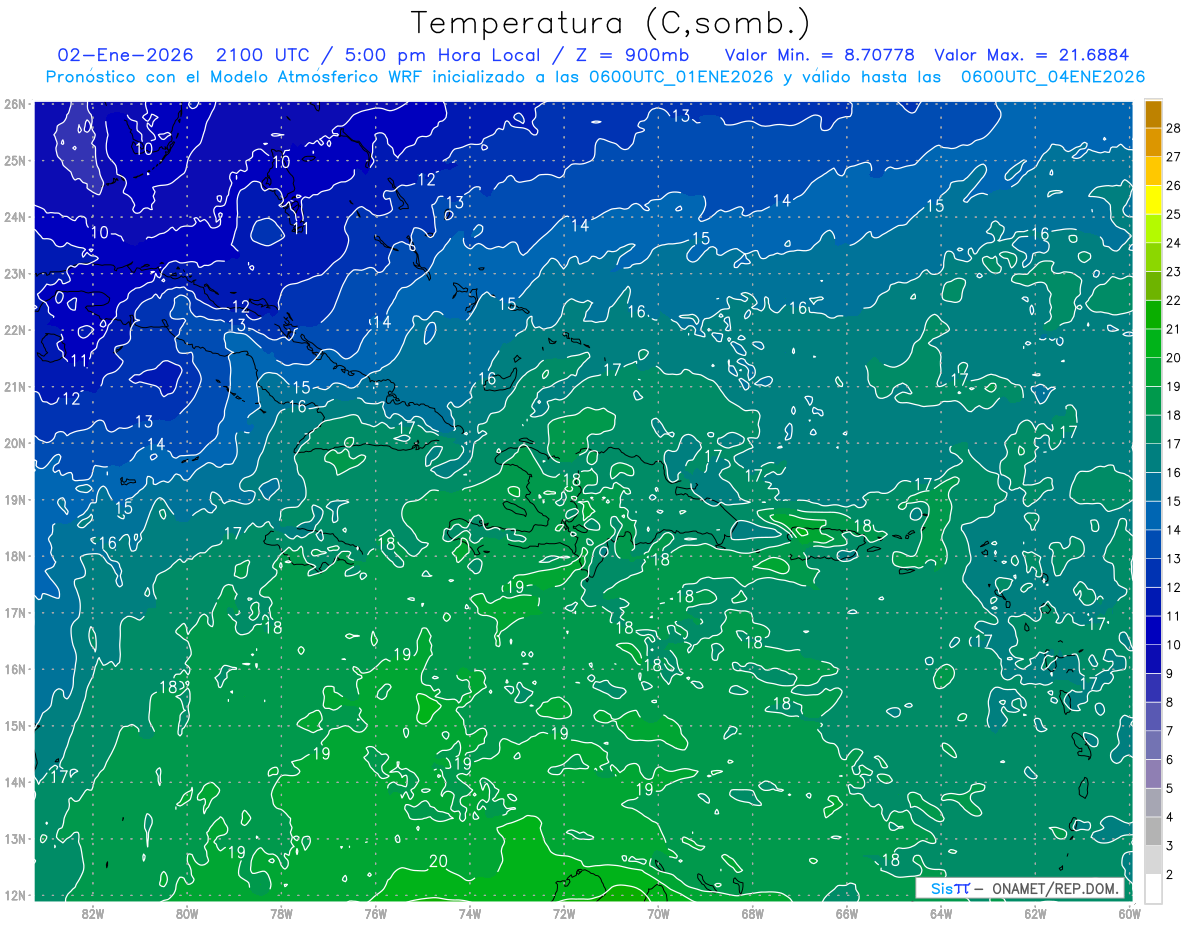
Task: Click the 15N latitude axis label
Action: [15, 725]
